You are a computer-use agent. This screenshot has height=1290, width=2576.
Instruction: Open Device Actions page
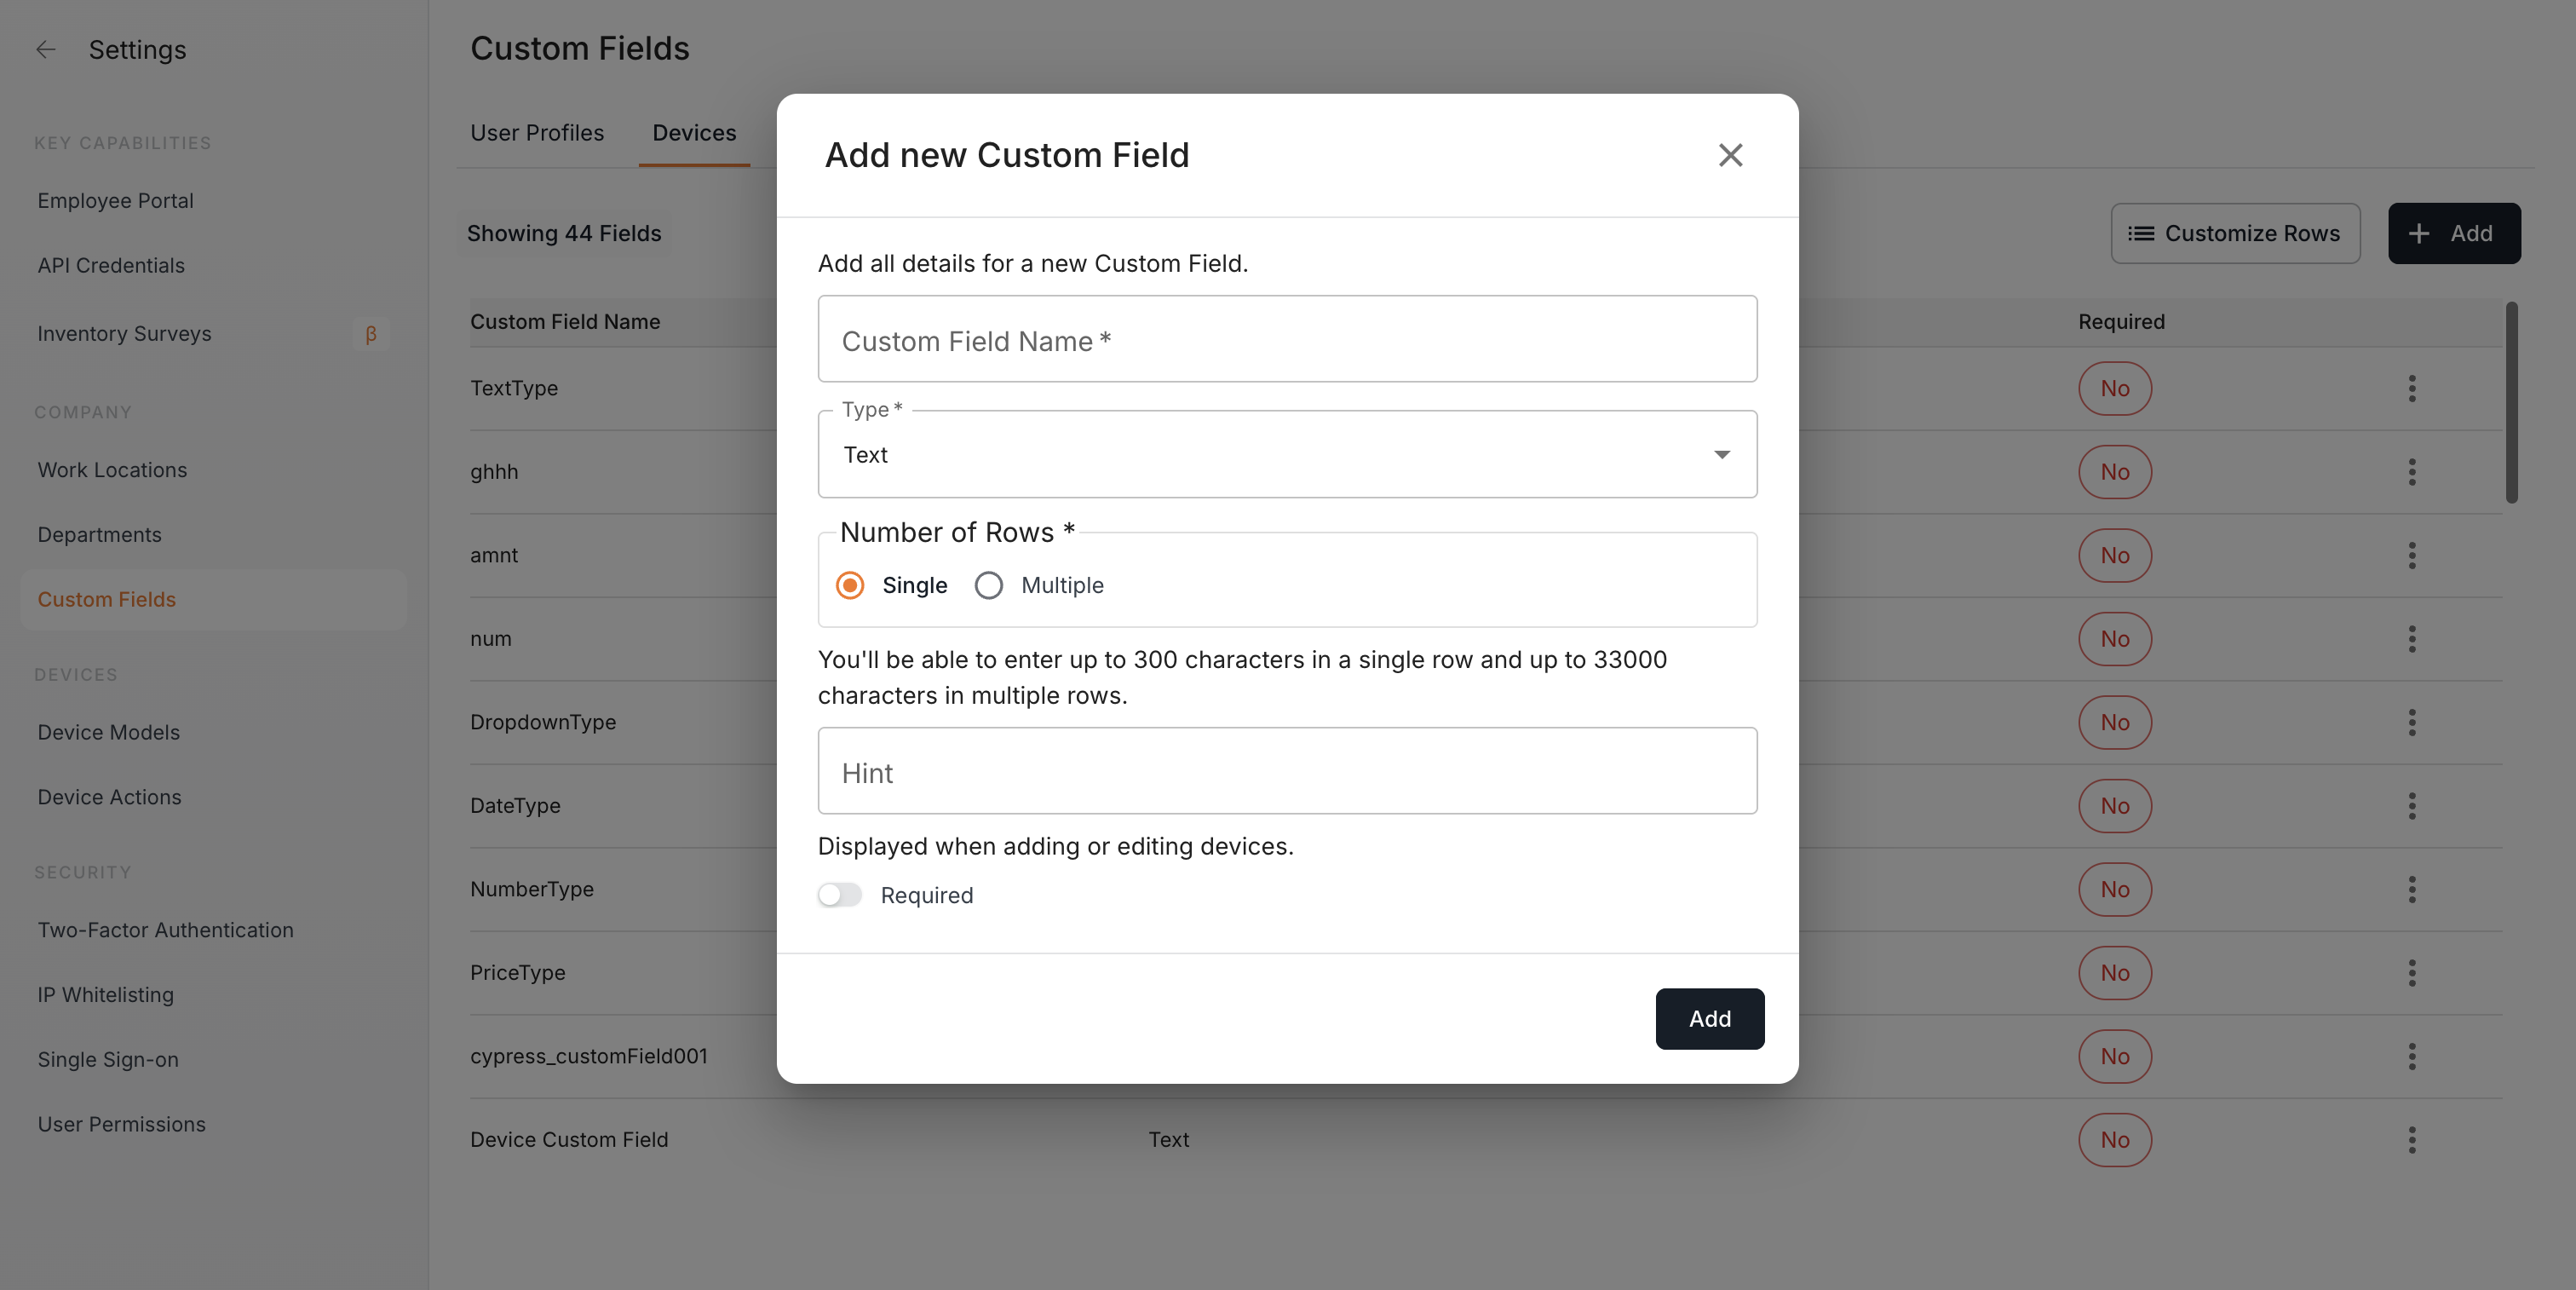[109, 798]
